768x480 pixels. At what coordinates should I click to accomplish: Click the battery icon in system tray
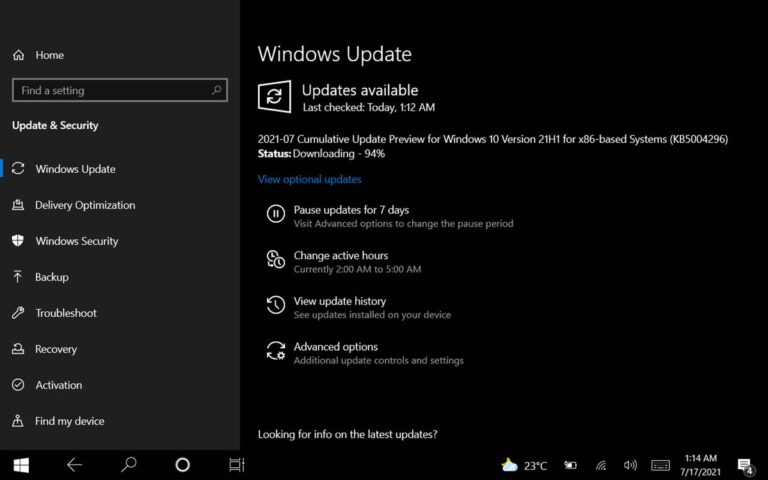click(x=570, y=465)
